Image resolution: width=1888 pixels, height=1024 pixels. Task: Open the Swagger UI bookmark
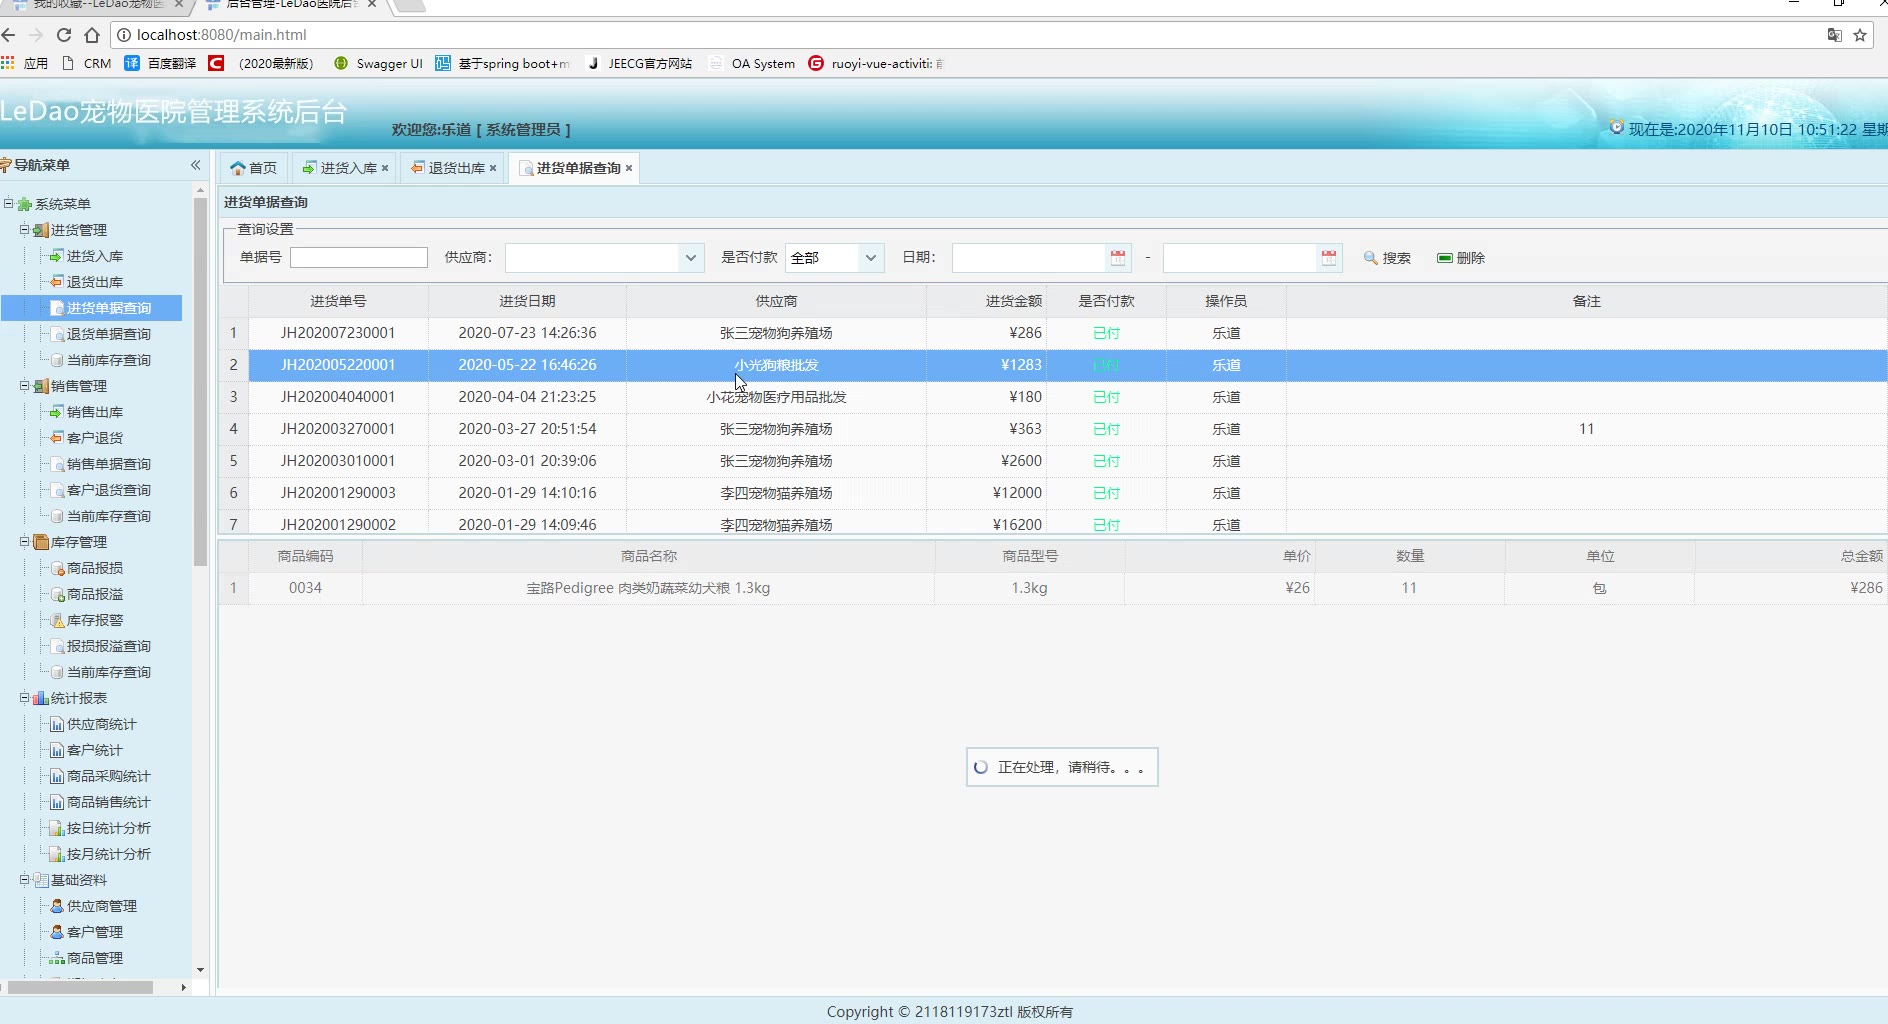(x=378, y=63)
